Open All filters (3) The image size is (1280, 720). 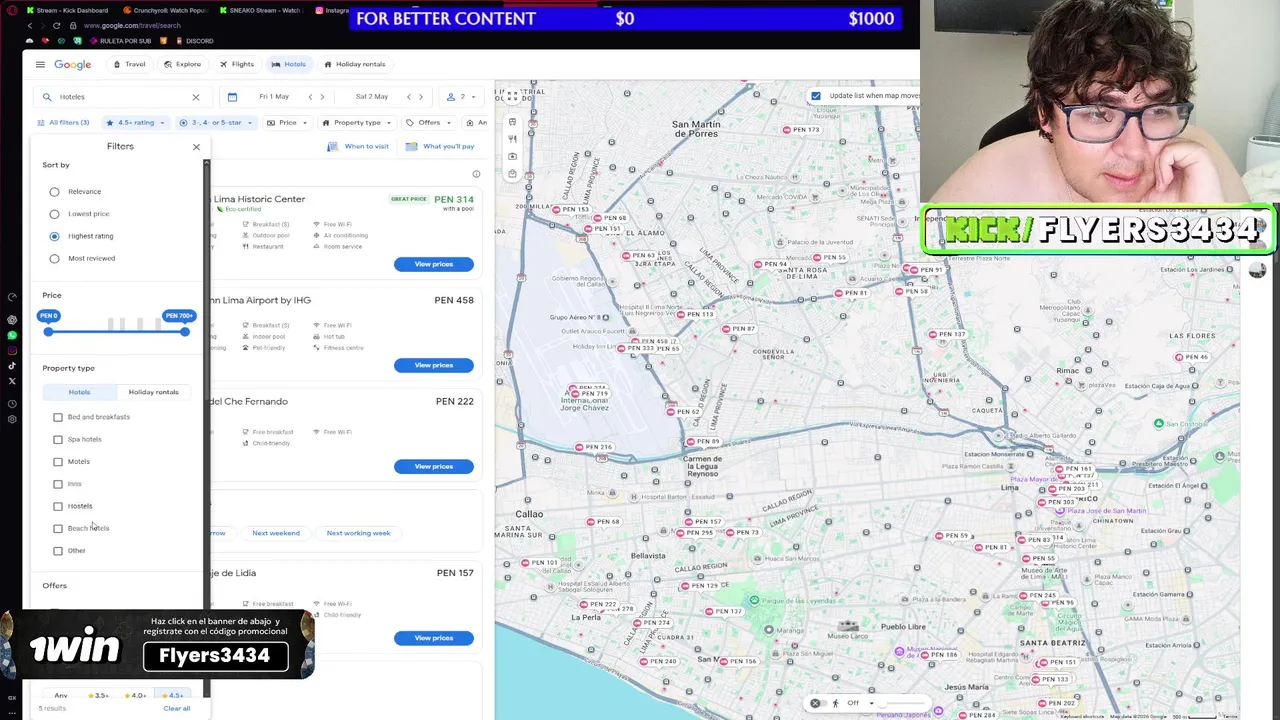[x=63, y=123]
